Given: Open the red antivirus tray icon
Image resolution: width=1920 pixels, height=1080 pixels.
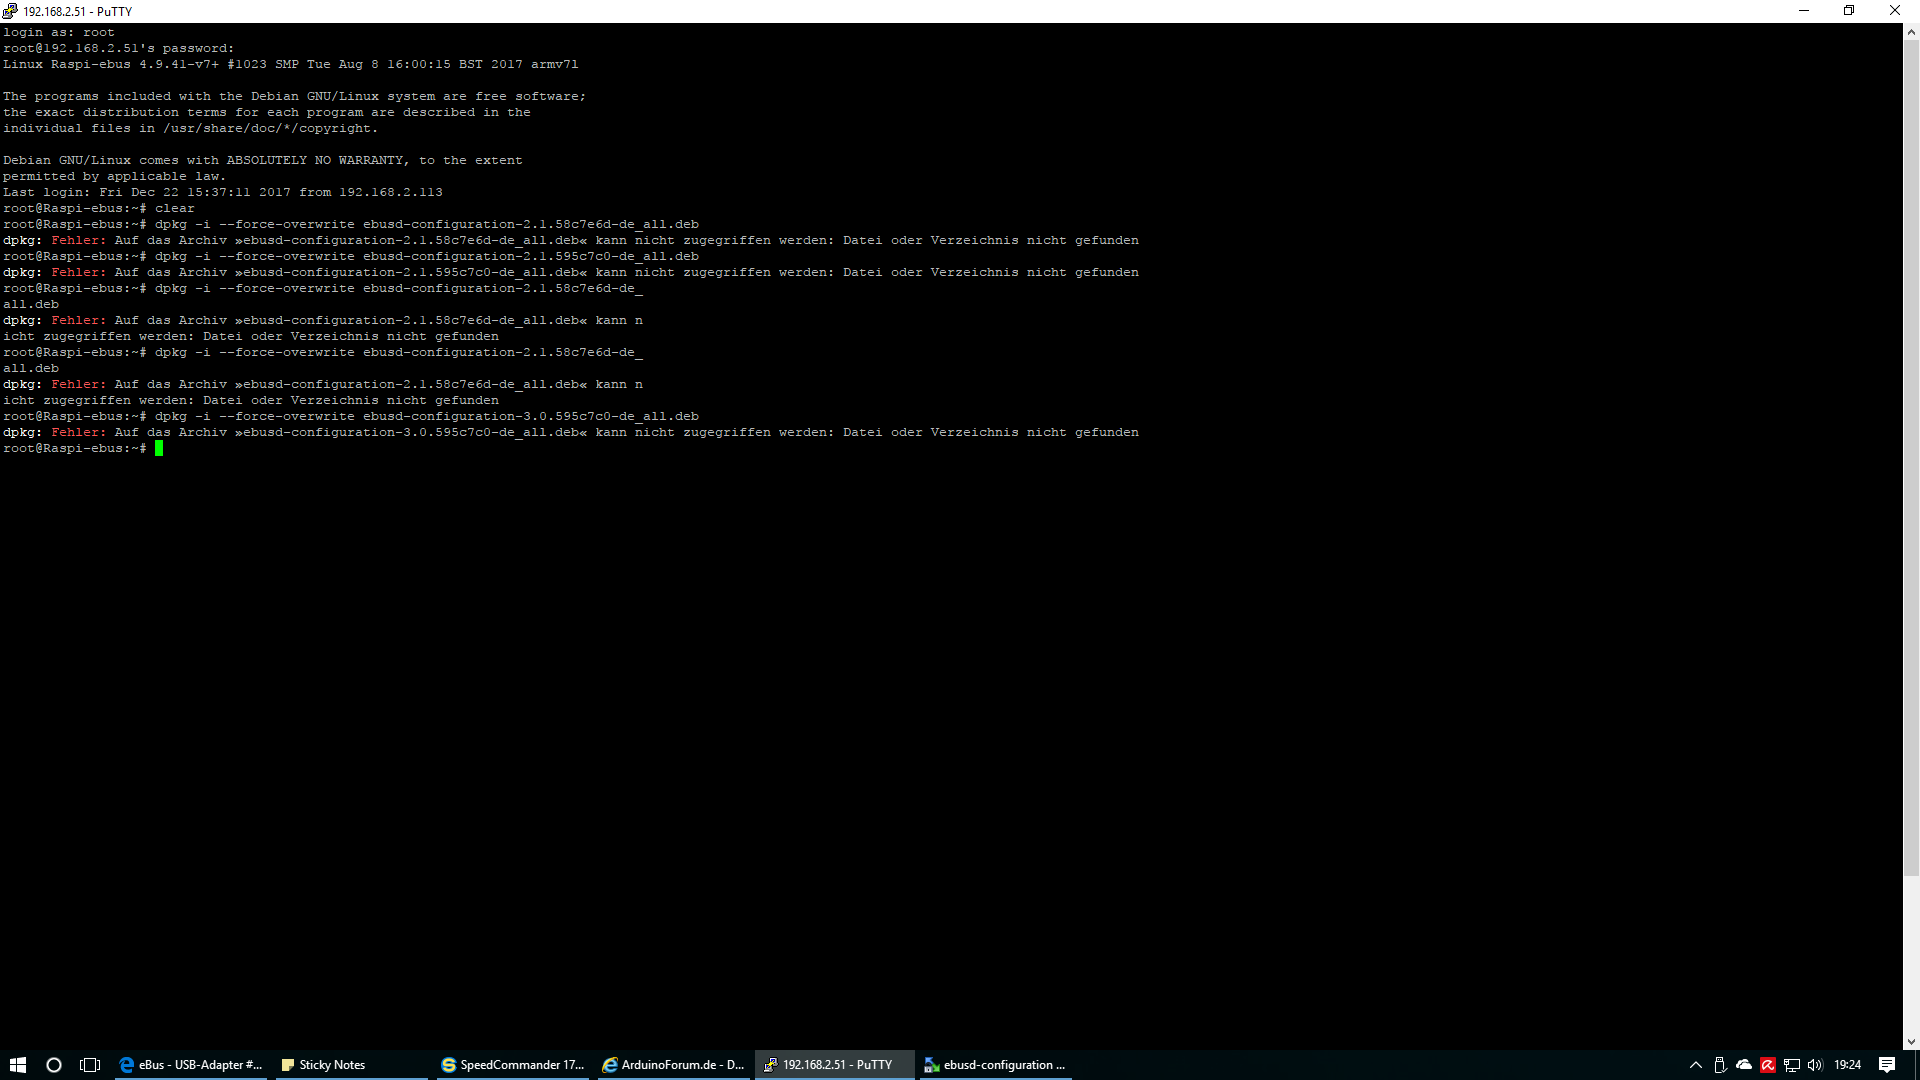Looking at the screenshot, I should pos(1768,1065).
